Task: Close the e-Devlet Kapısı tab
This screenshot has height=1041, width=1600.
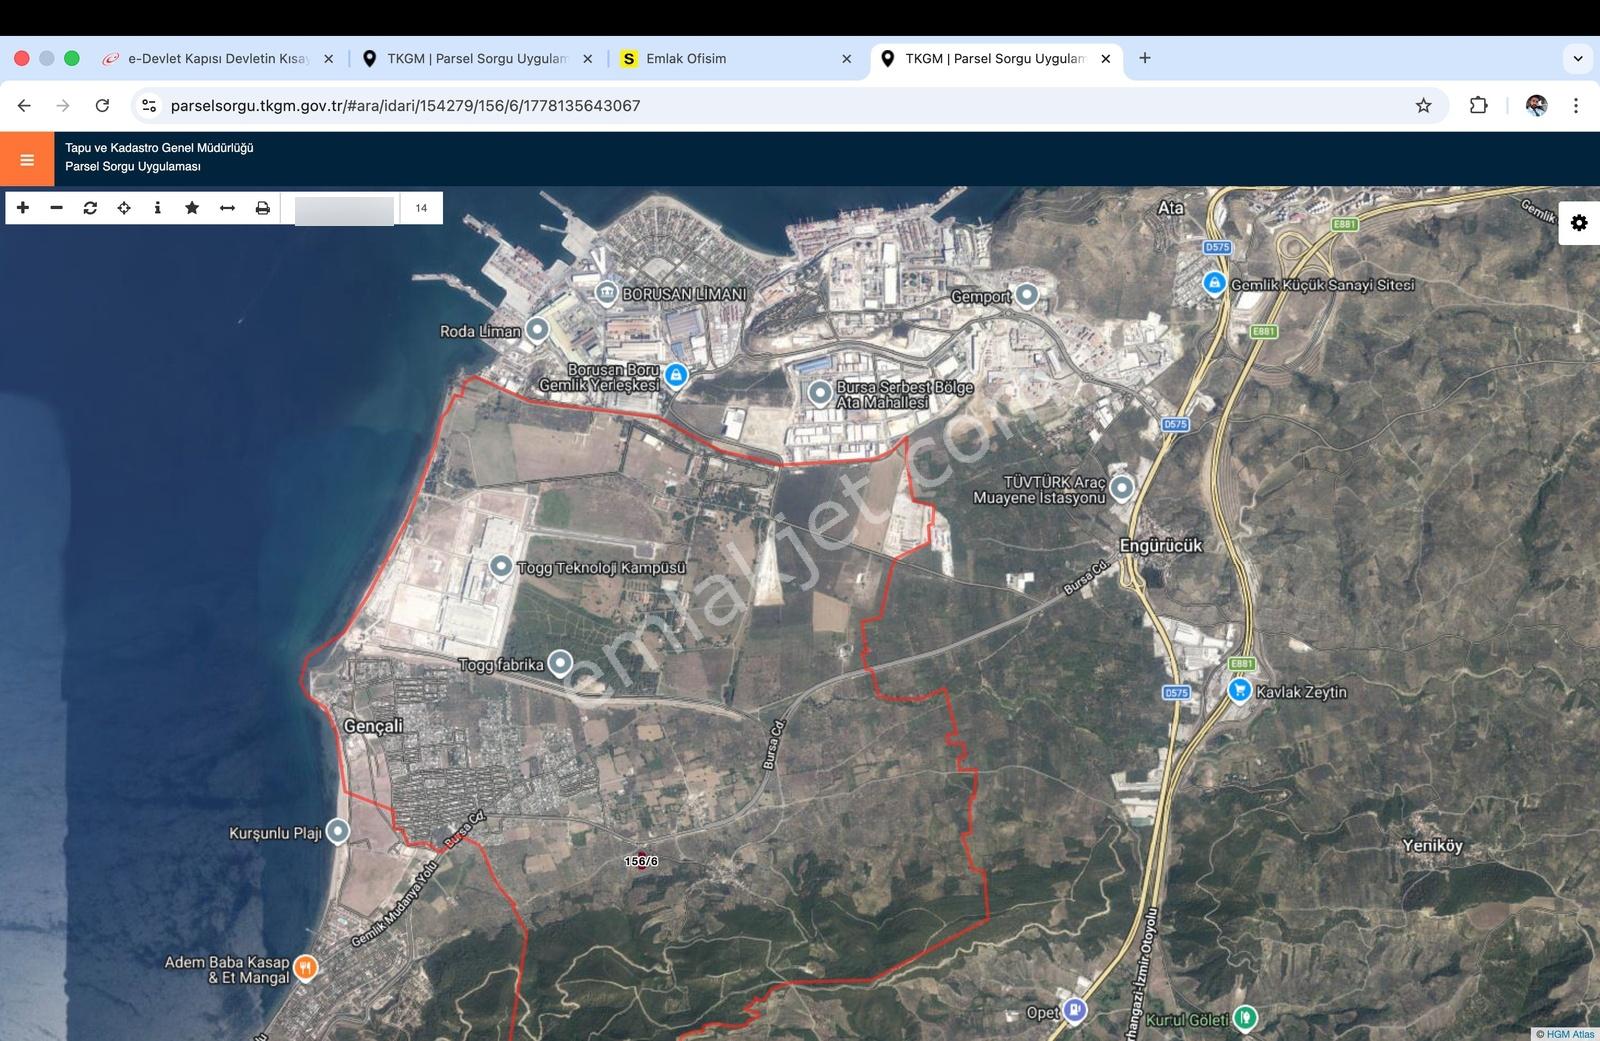Action: tap(328, 59)
